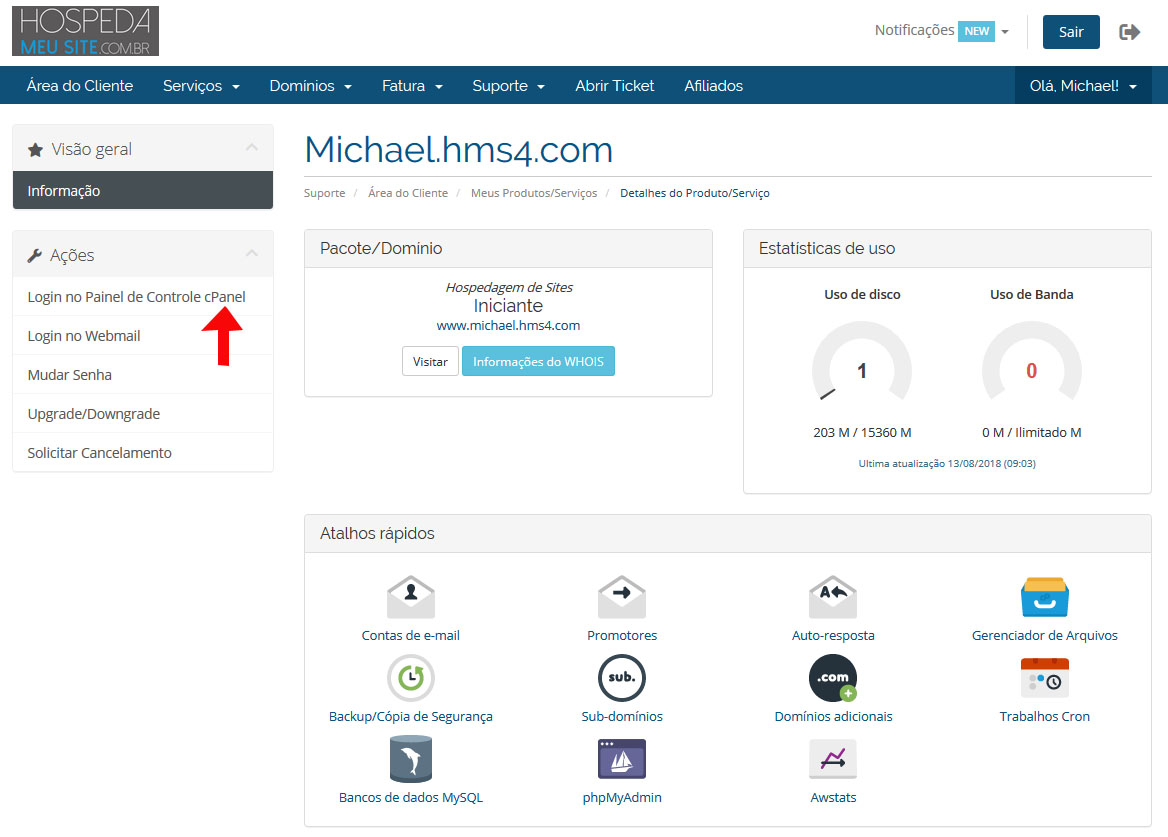Click the Backup/Cópia de Segurança text link
The image size is (1168, 837).
coord(410,716)
